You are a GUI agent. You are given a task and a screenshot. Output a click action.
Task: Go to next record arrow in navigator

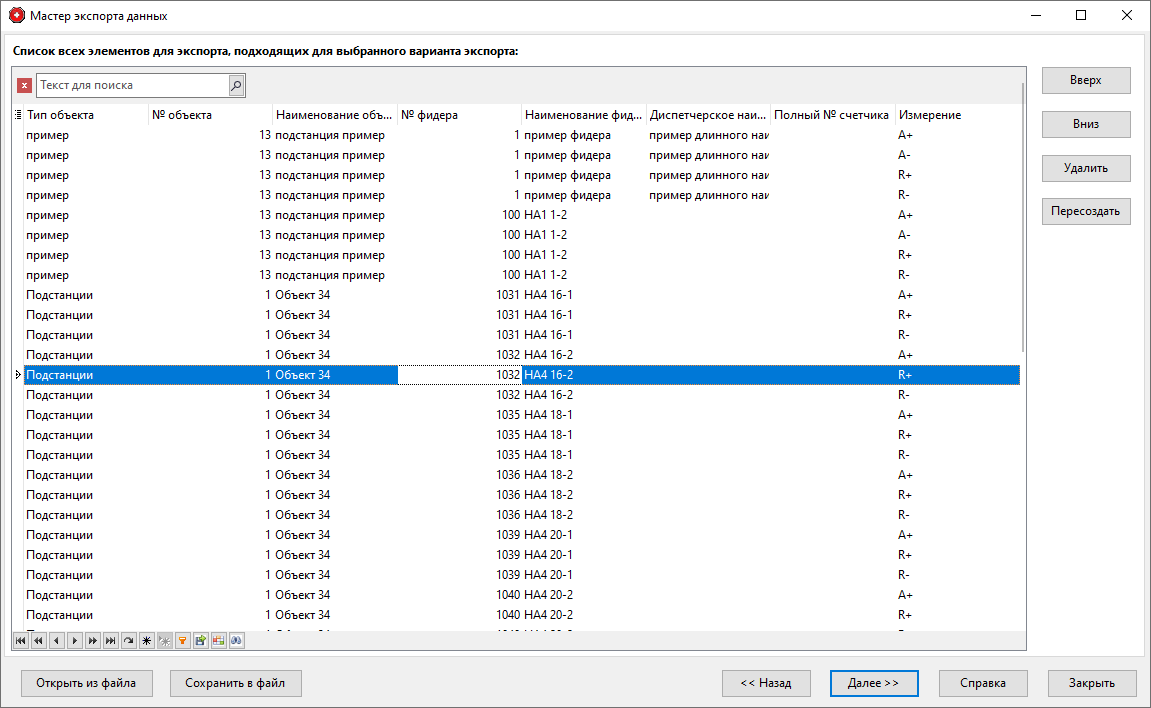pos(74,640)
